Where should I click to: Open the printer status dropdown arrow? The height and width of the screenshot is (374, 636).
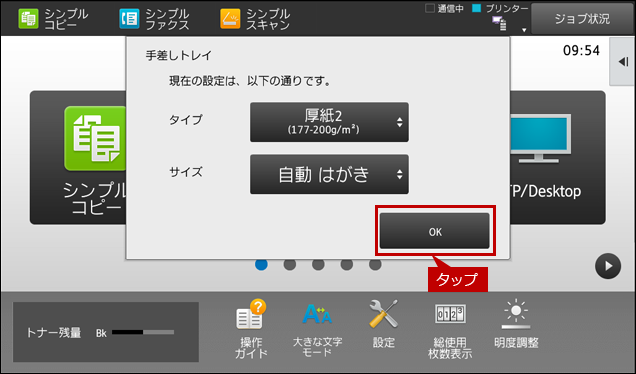[524, 30]
